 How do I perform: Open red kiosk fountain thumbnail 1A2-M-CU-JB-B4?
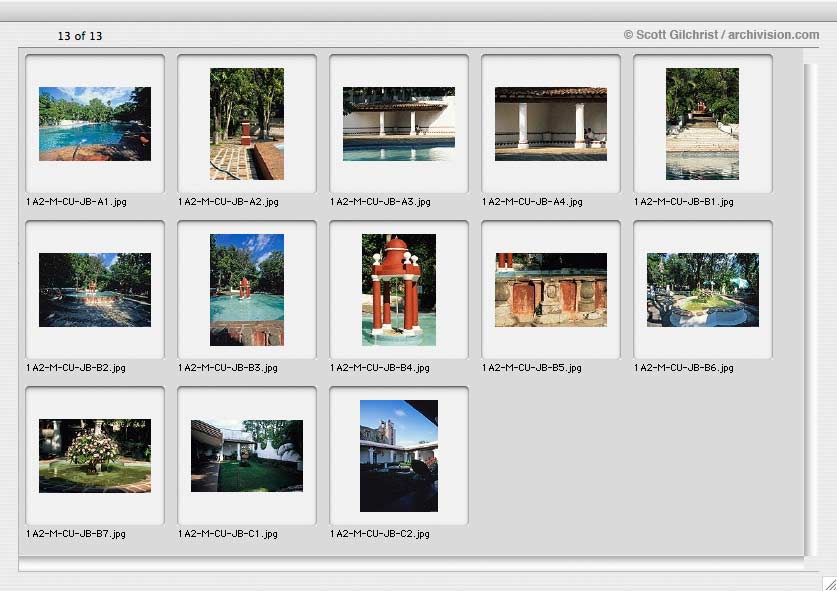399,290
